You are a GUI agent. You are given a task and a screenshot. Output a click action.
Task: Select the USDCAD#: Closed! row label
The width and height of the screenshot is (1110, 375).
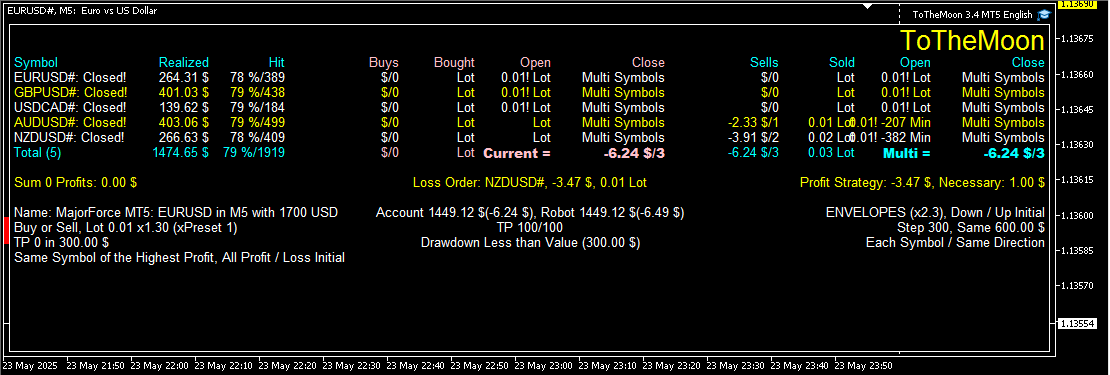point(70,108)
